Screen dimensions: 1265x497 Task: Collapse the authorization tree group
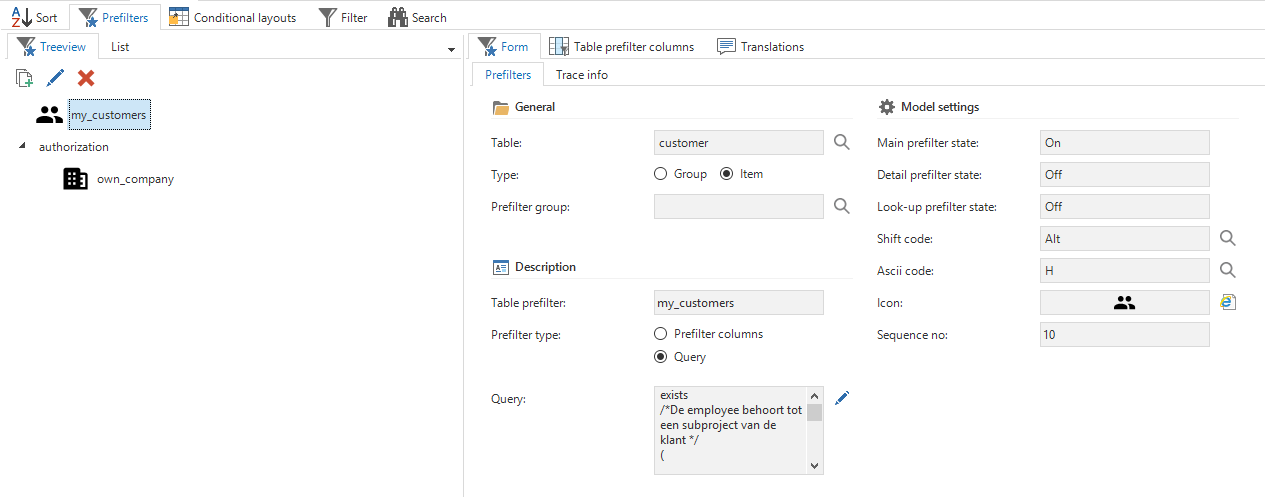pos(23,146)
